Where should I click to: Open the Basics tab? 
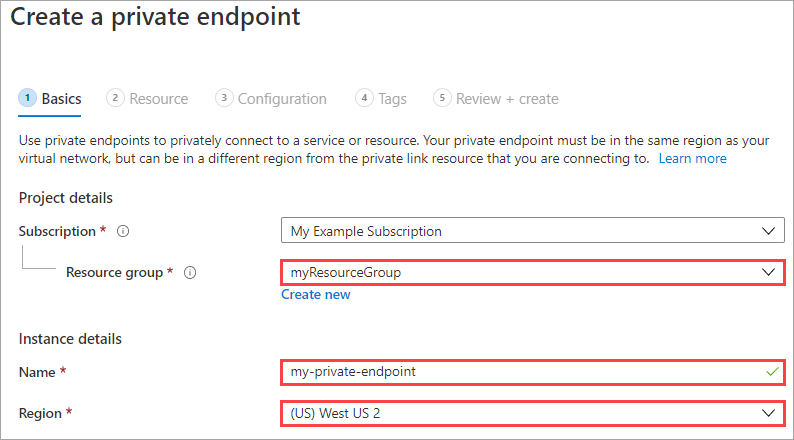[61, 99]
